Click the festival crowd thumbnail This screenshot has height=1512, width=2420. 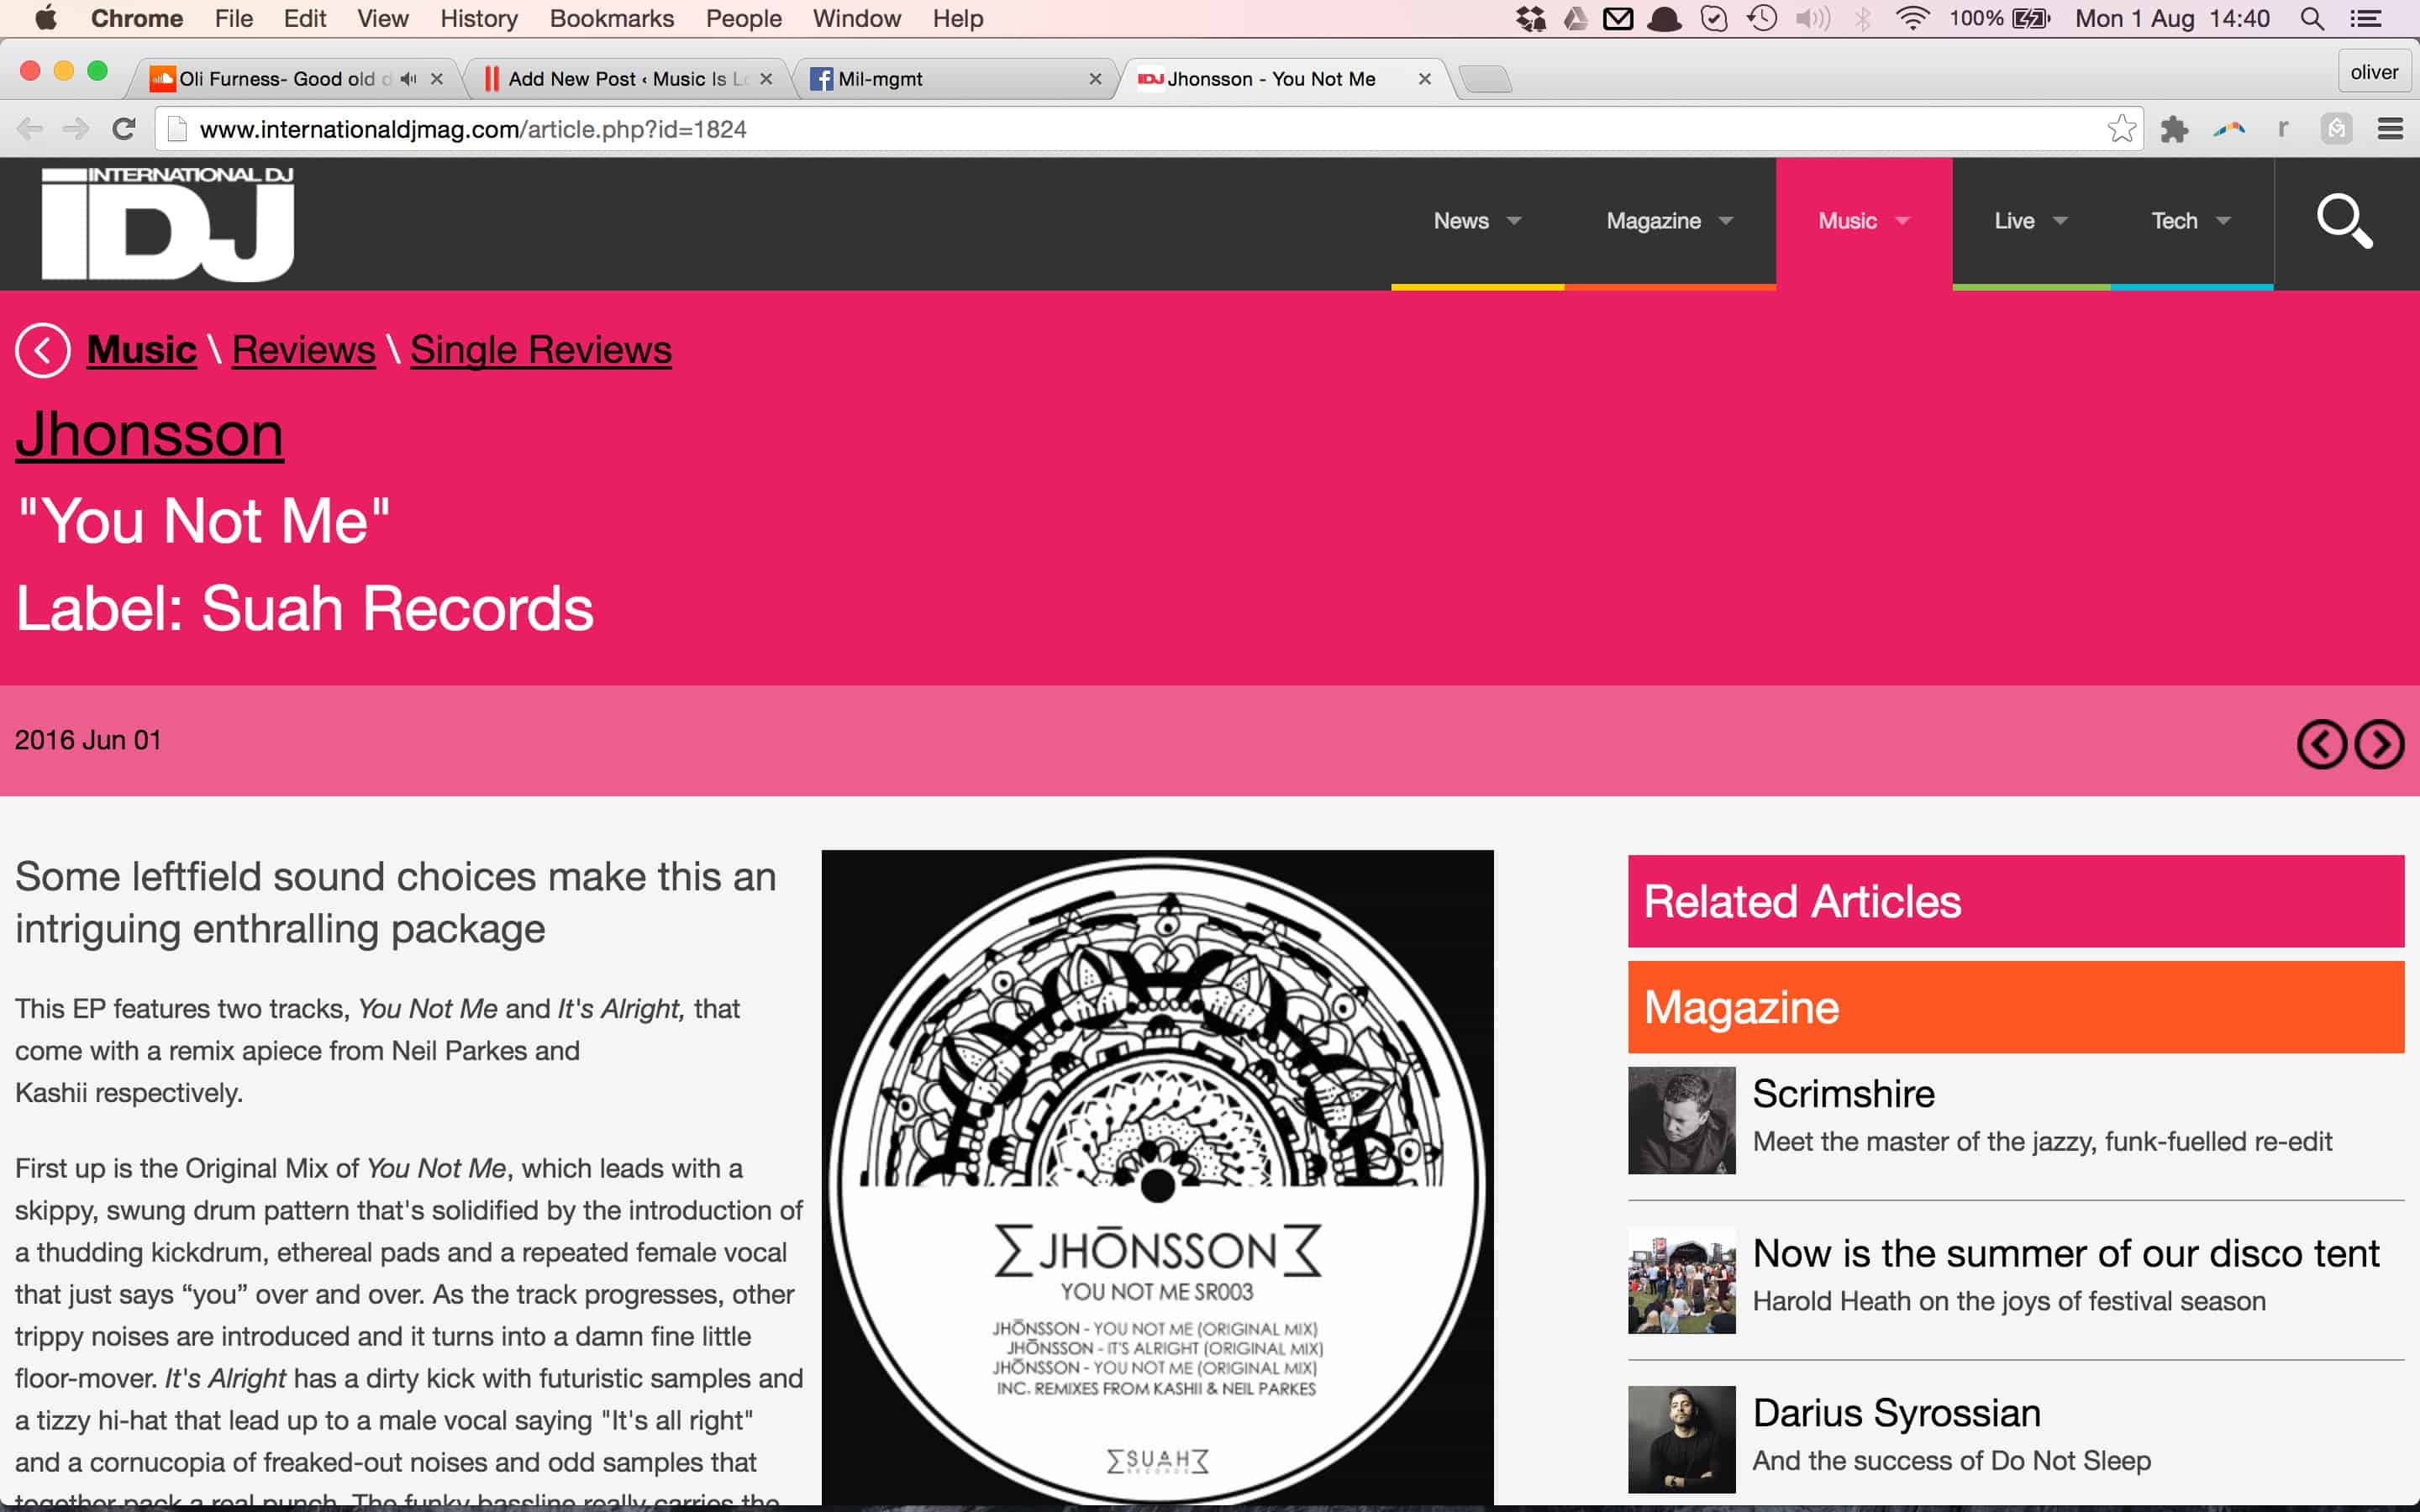(1681, 1280)
